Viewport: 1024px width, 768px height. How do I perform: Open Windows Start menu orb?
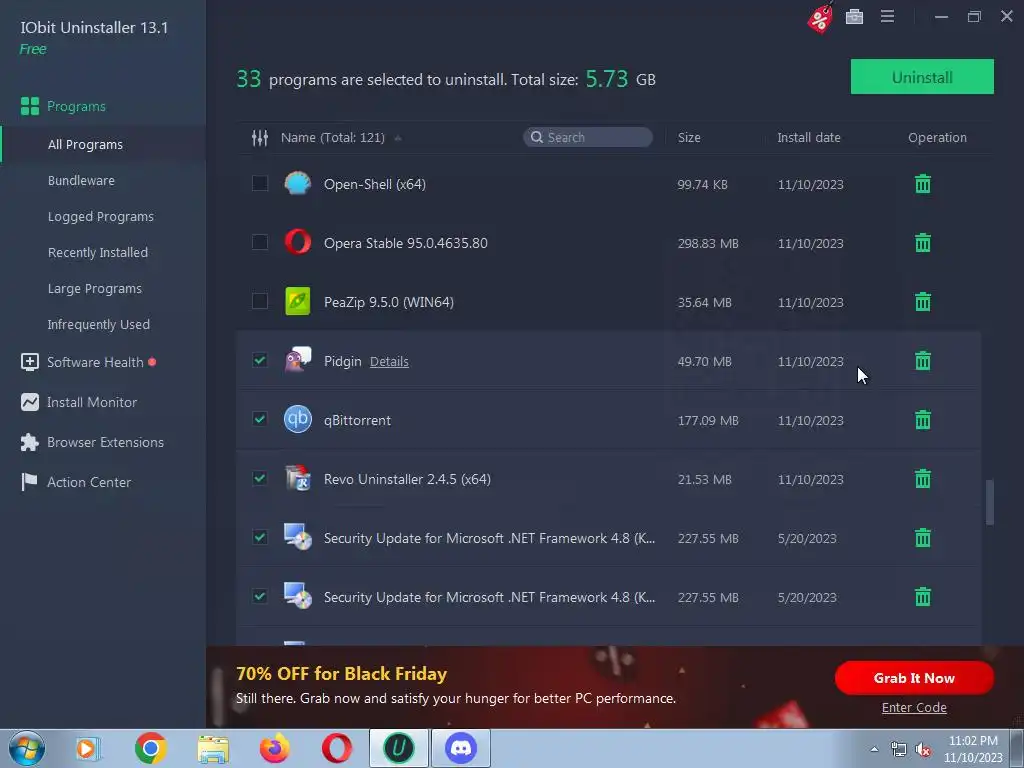[27, 748]
